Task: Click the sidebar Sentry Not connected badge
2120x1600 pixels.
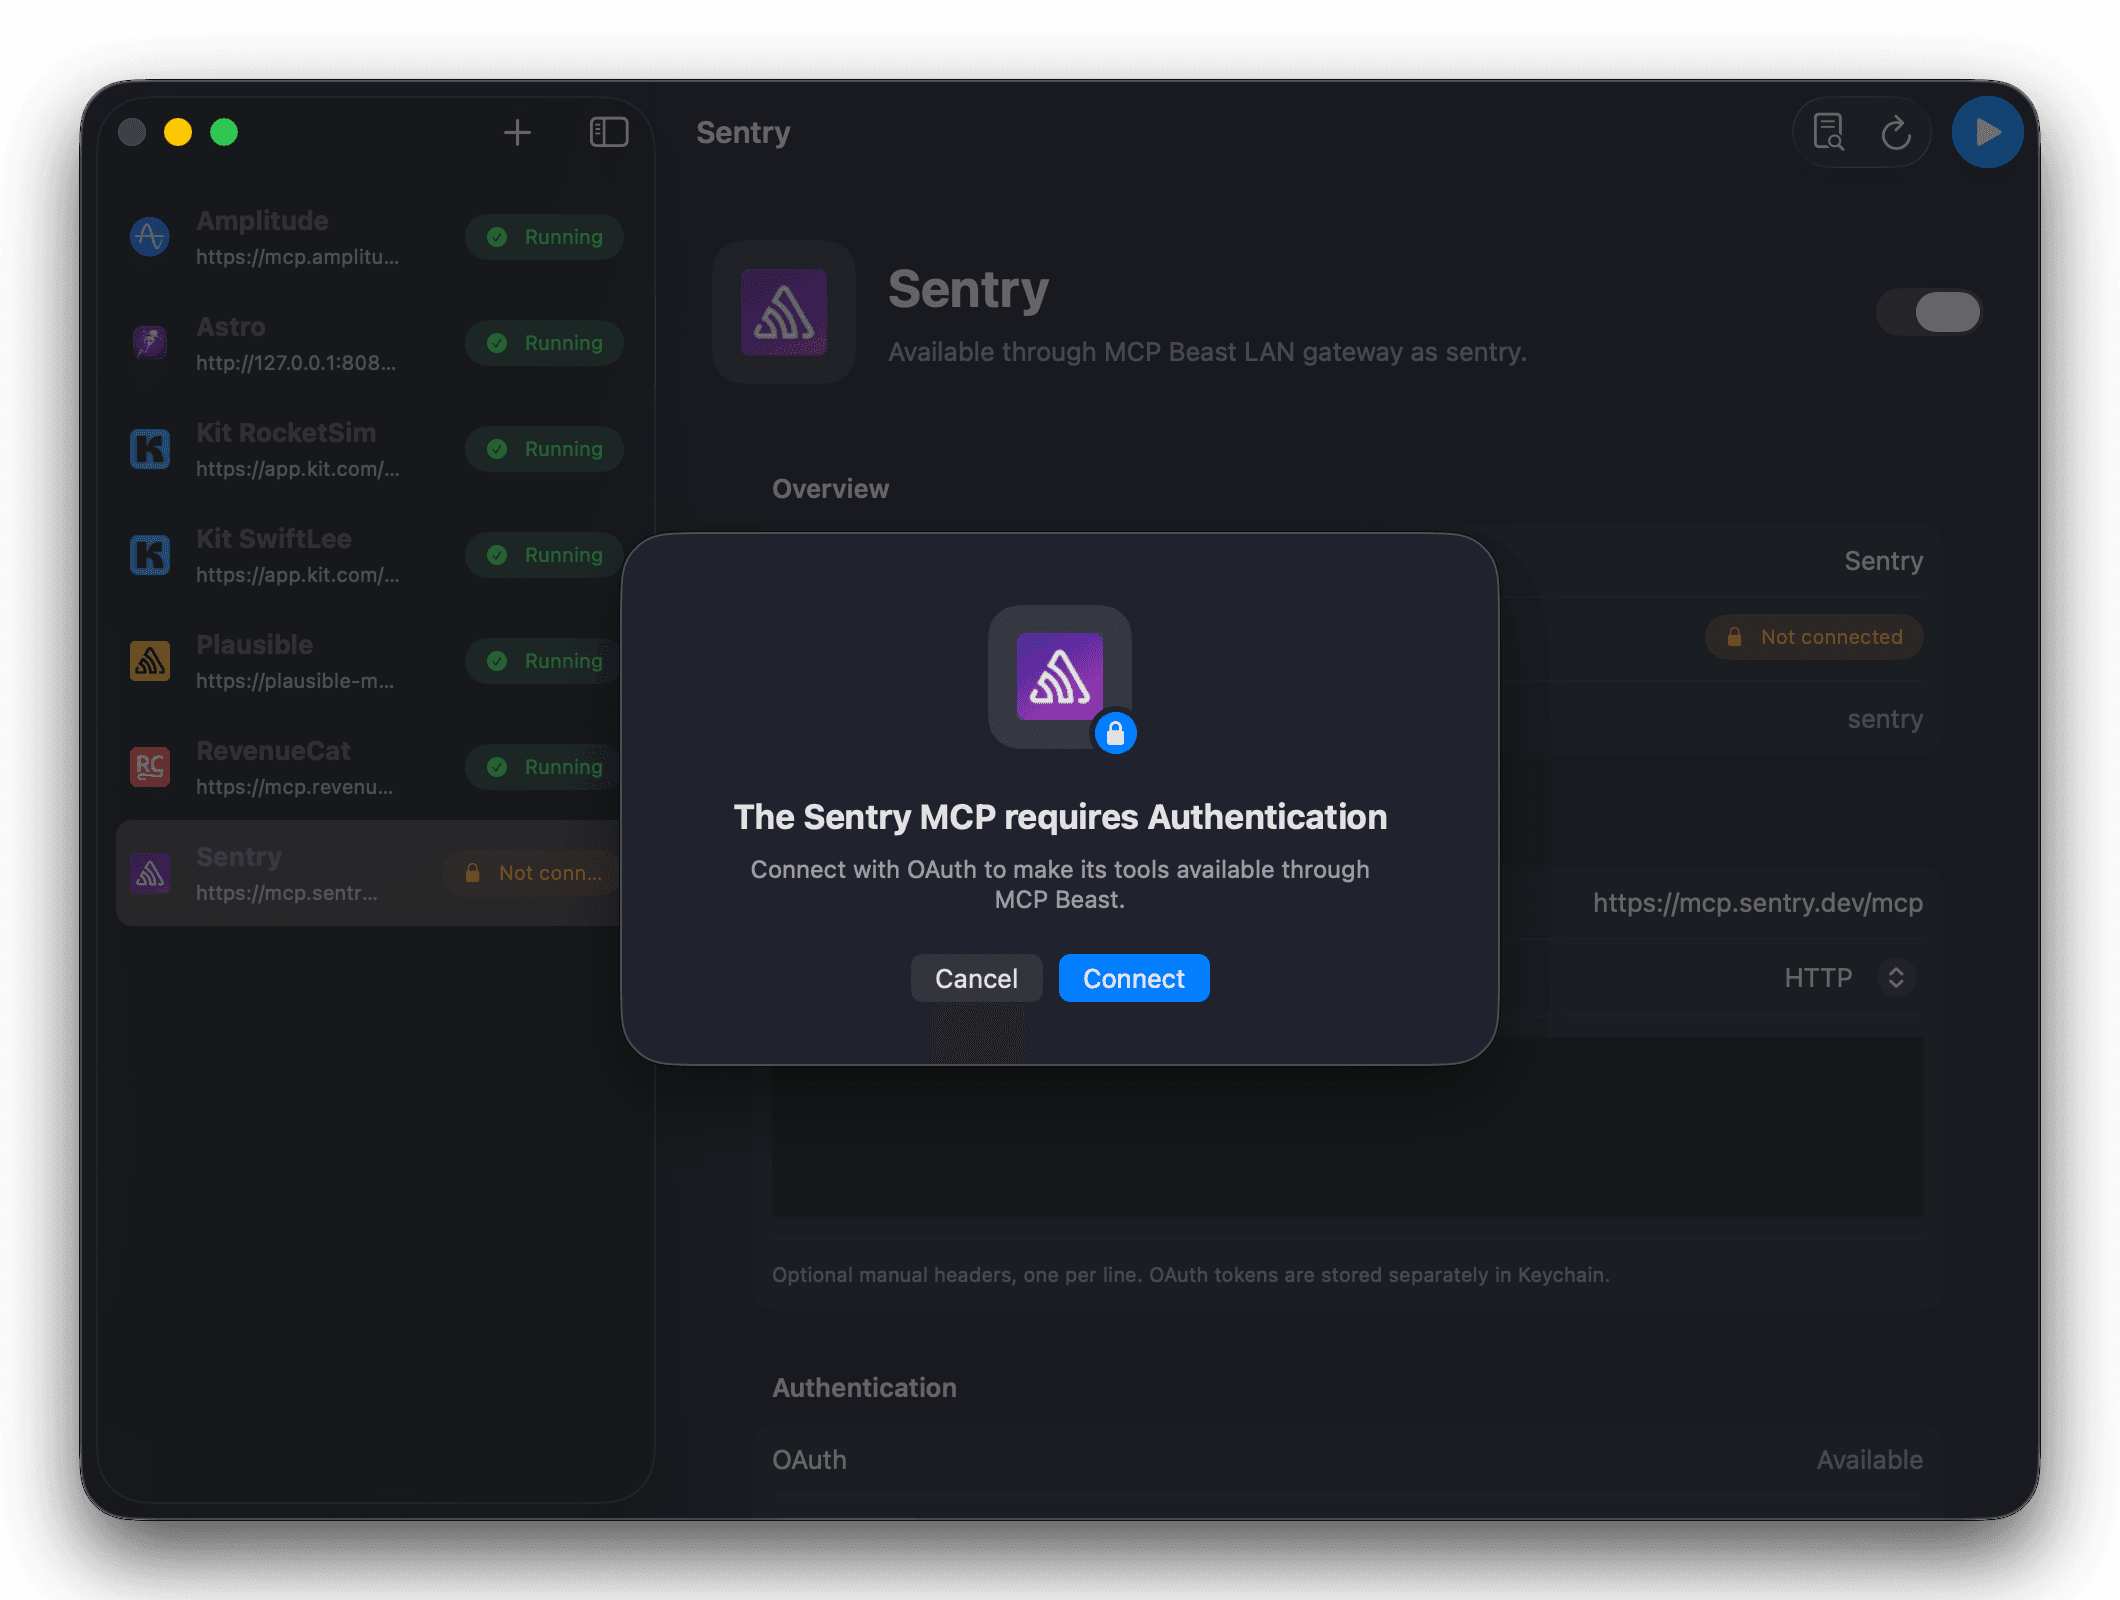Action: 533,873
